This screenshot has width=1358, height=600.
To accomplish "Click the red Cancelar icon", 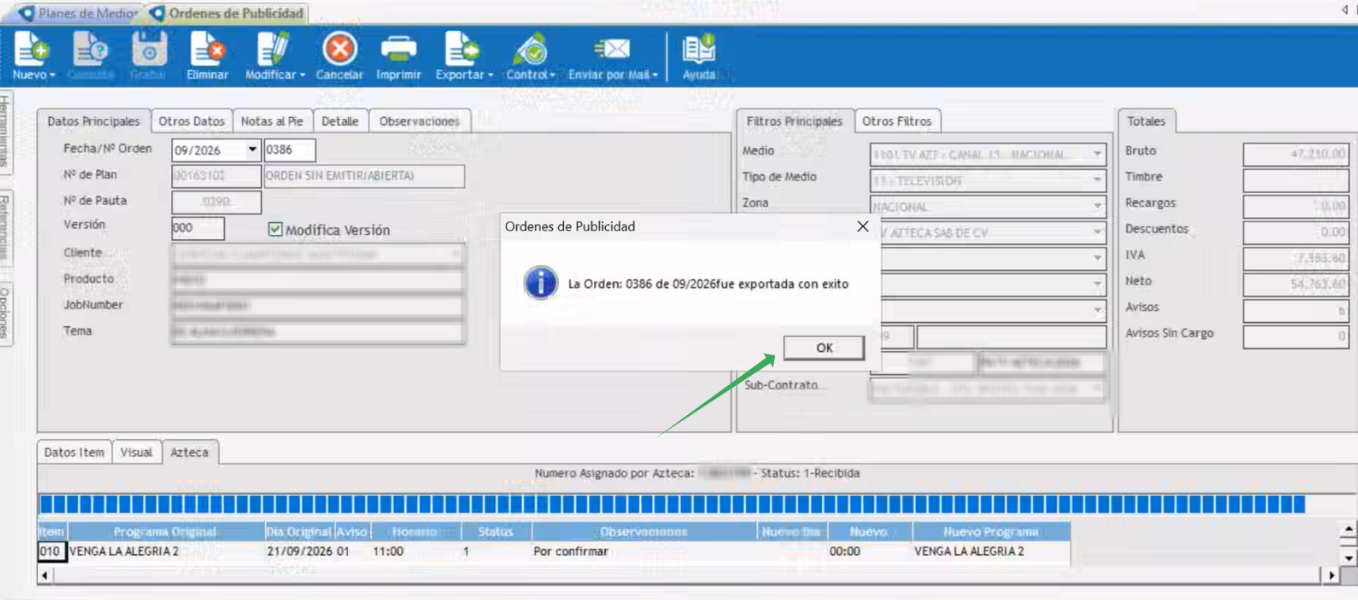I will tap(340, 49).
